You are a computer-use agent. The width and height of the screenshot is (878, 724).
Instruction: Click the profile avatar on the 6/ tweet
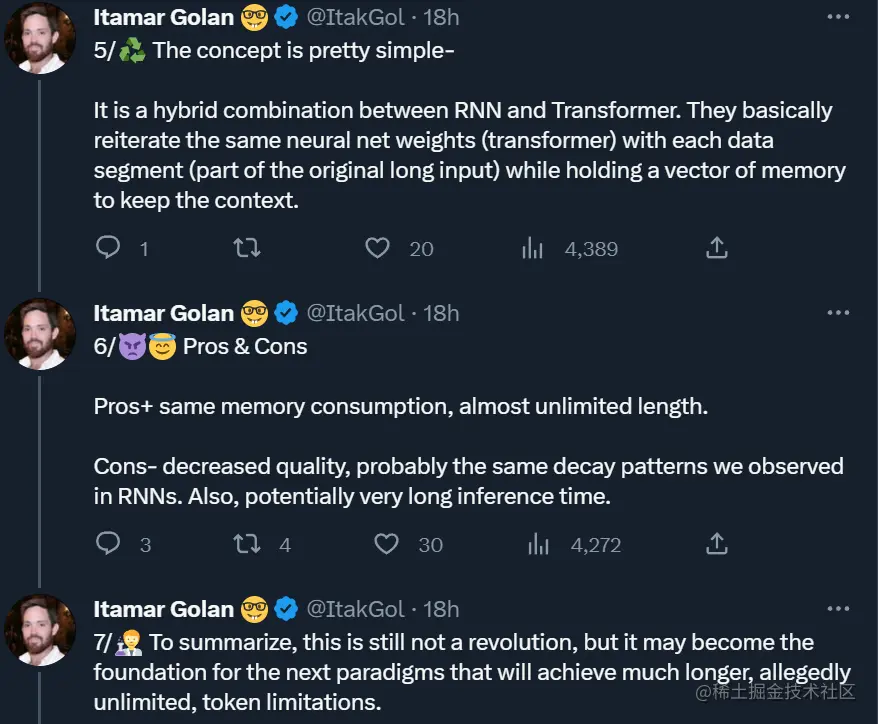(x=41, y=334)
